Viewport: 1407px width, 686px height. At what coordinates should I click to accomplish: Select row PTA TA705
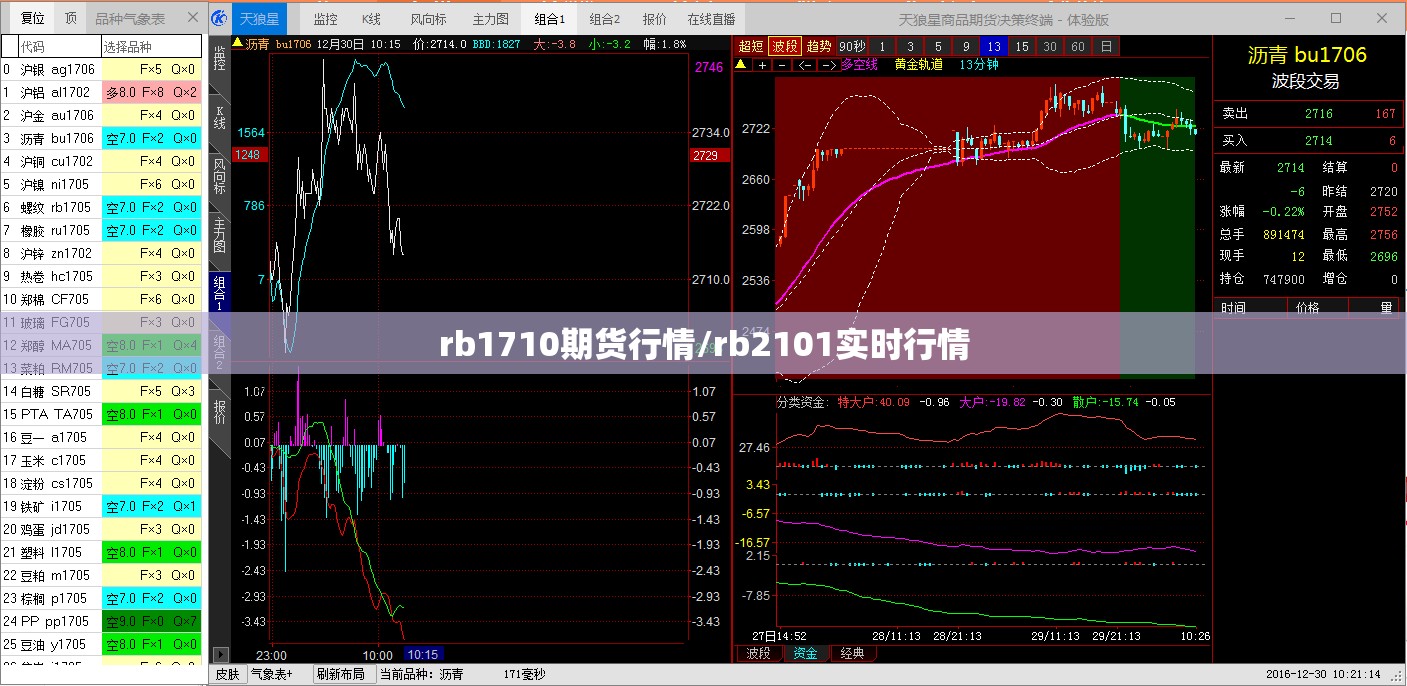(101, 414)
